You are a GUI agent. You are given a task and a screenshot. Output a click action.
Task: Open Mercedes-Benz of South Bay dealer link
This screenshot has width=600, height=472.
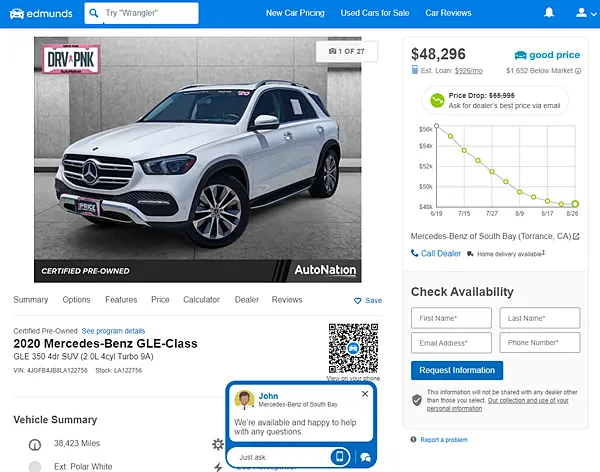tap(491, 236)
